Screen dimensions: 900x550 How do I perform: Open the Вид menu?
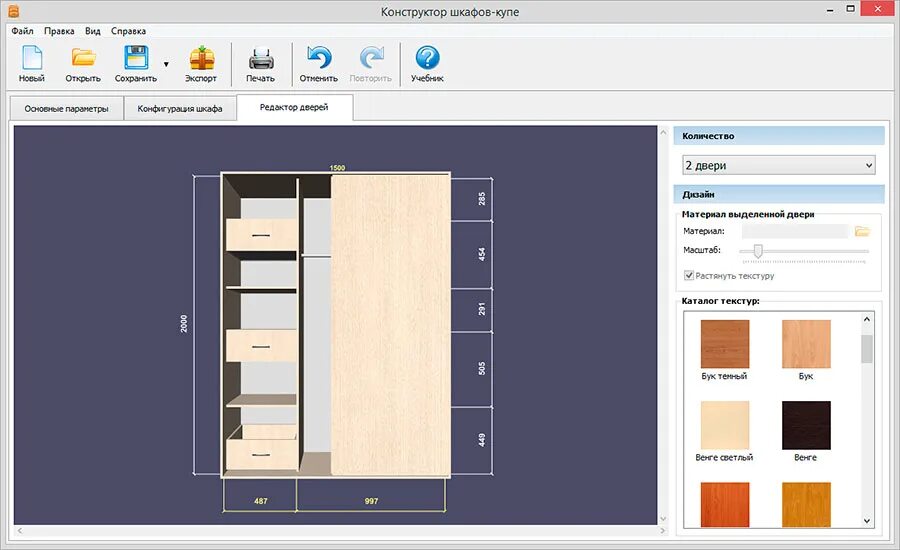click(x=92, y=31)
